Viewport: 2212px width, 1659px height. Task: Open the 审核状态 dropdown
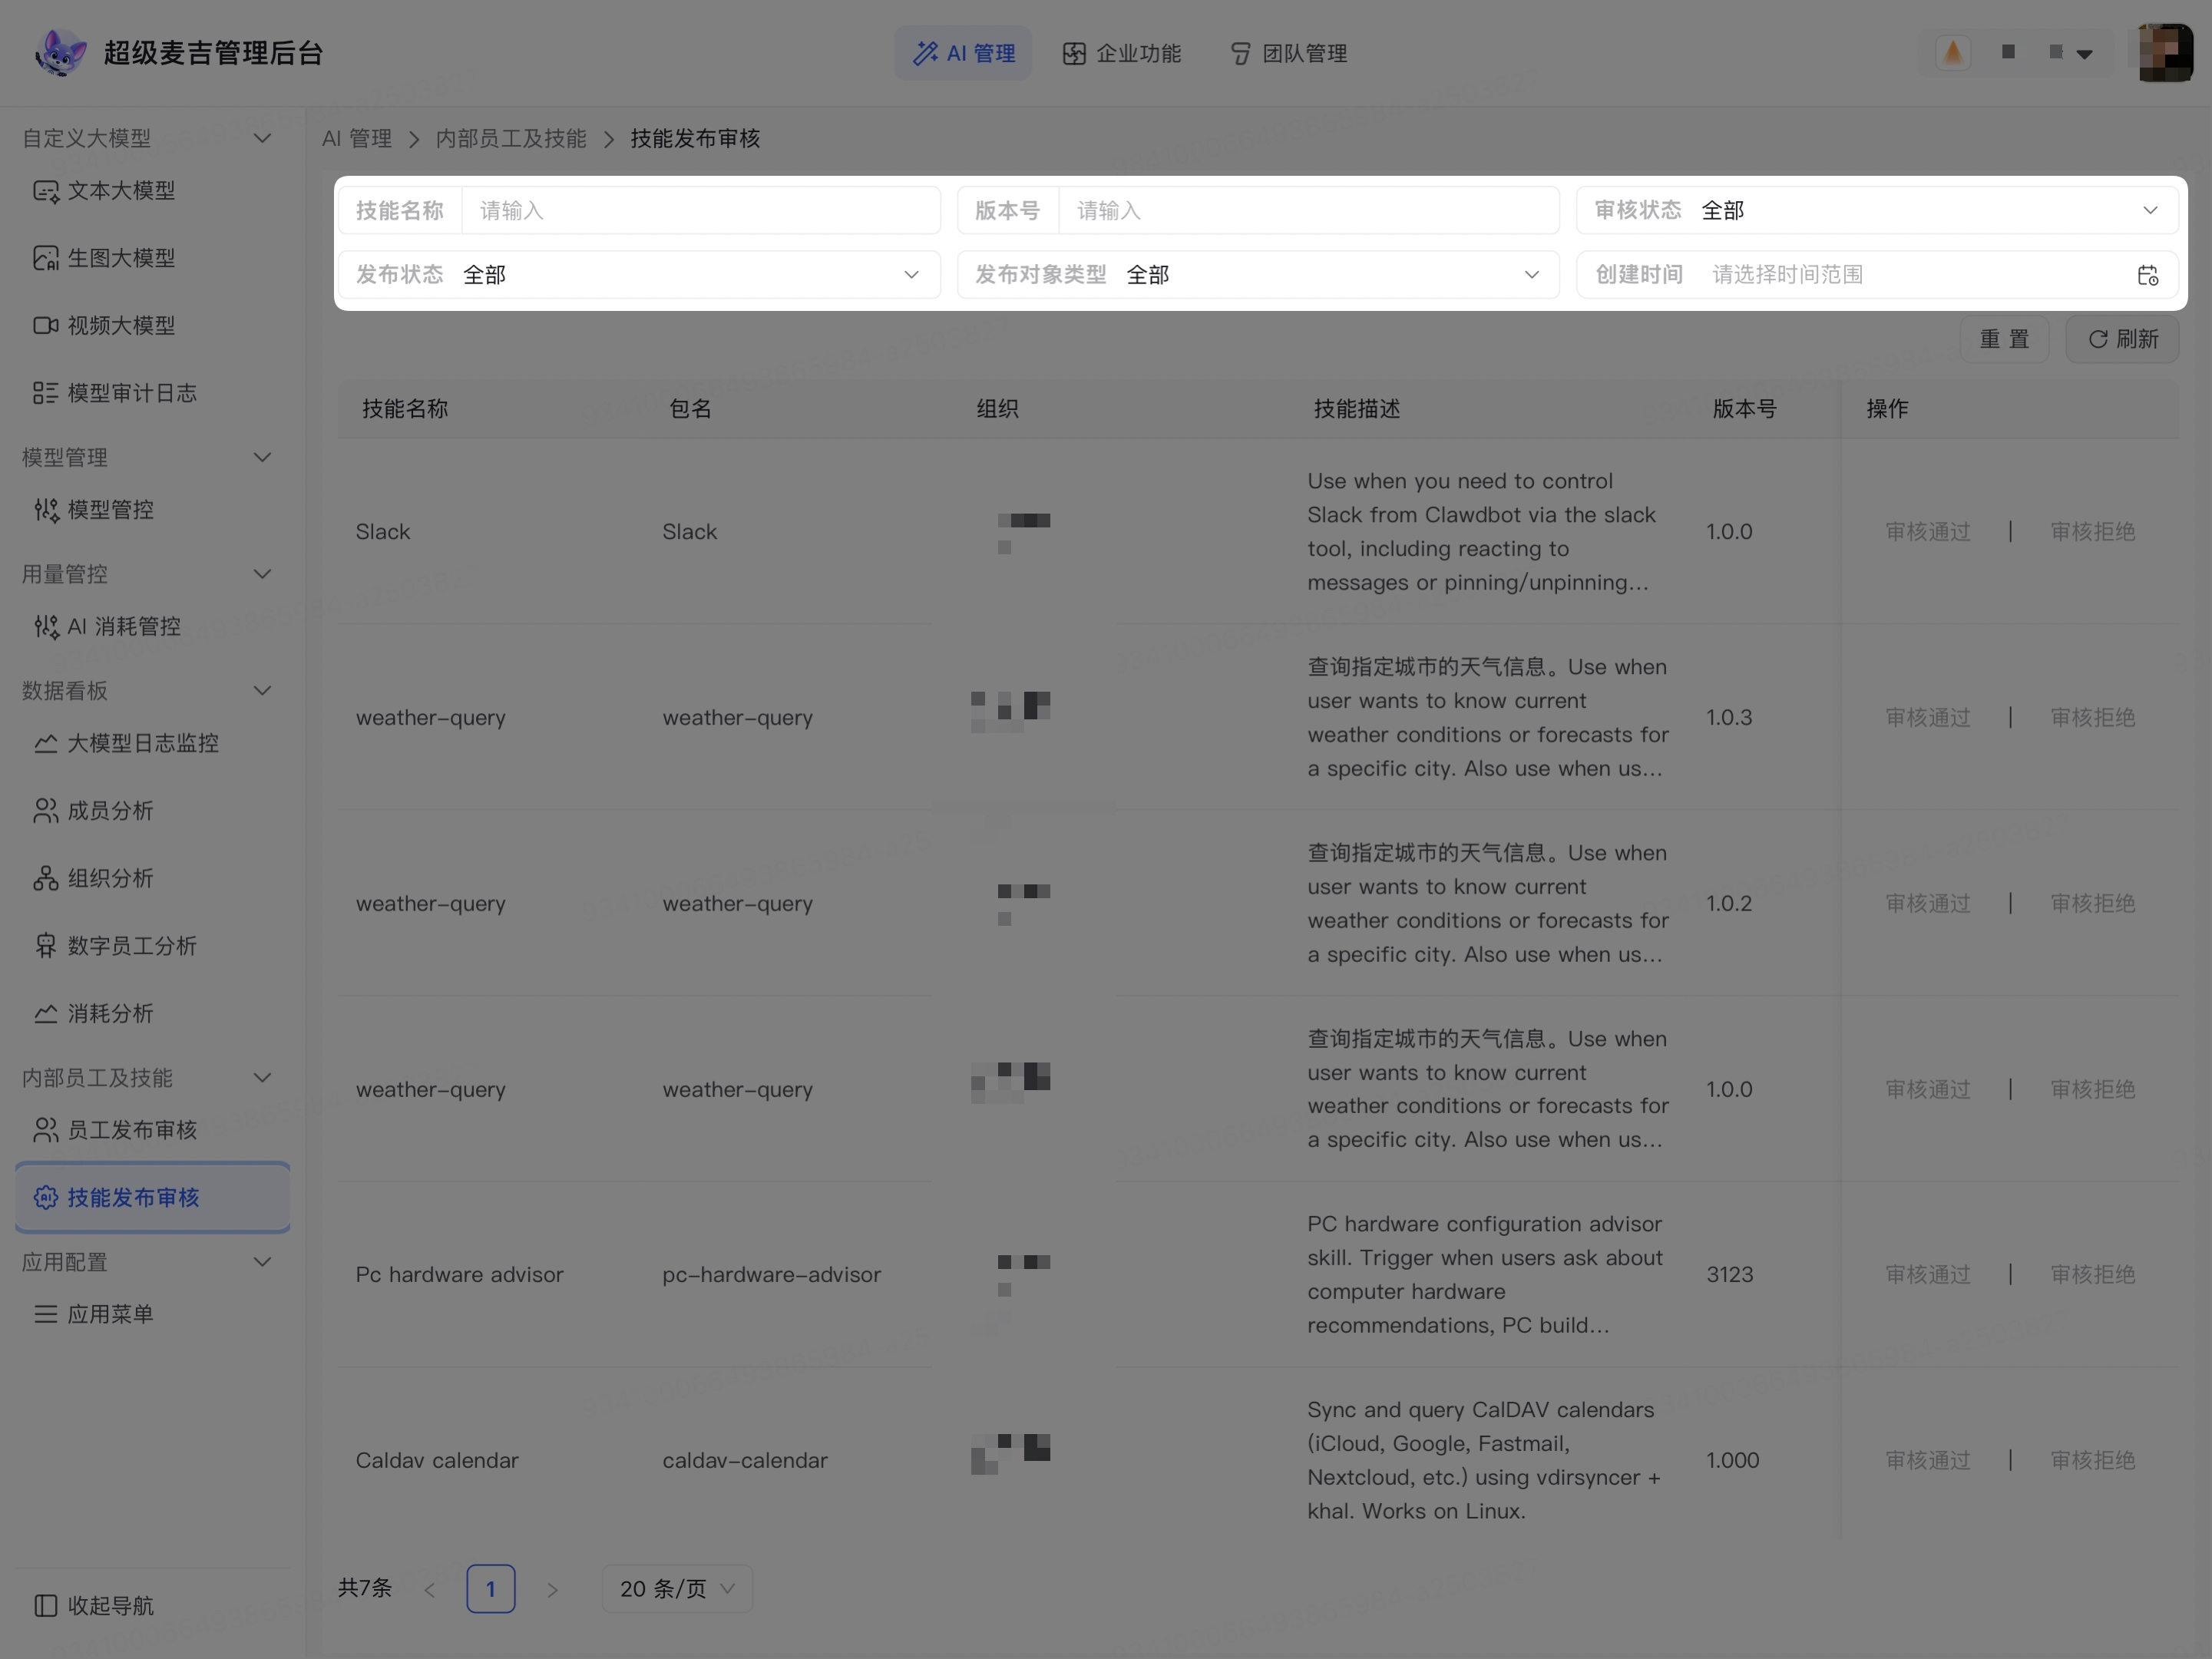1877,210
